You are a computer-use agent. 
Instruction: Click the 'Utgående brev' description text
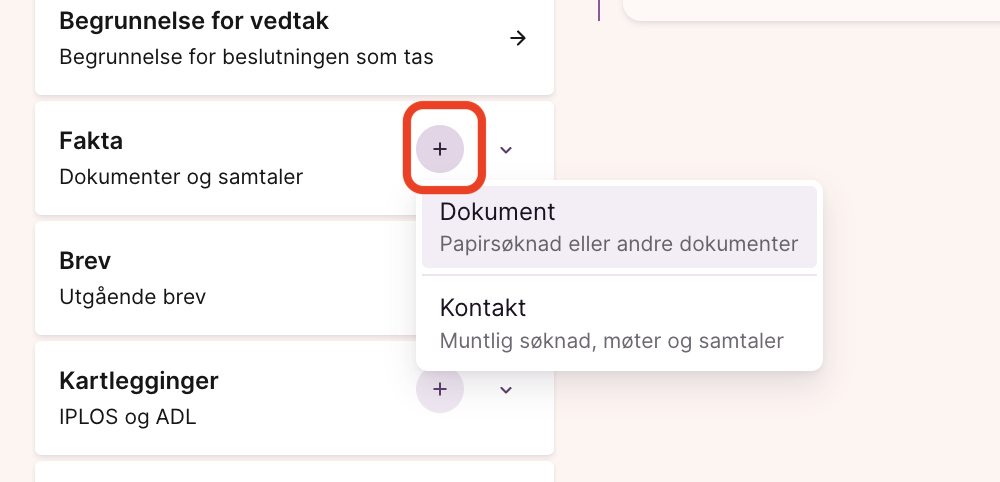point(133,297)
